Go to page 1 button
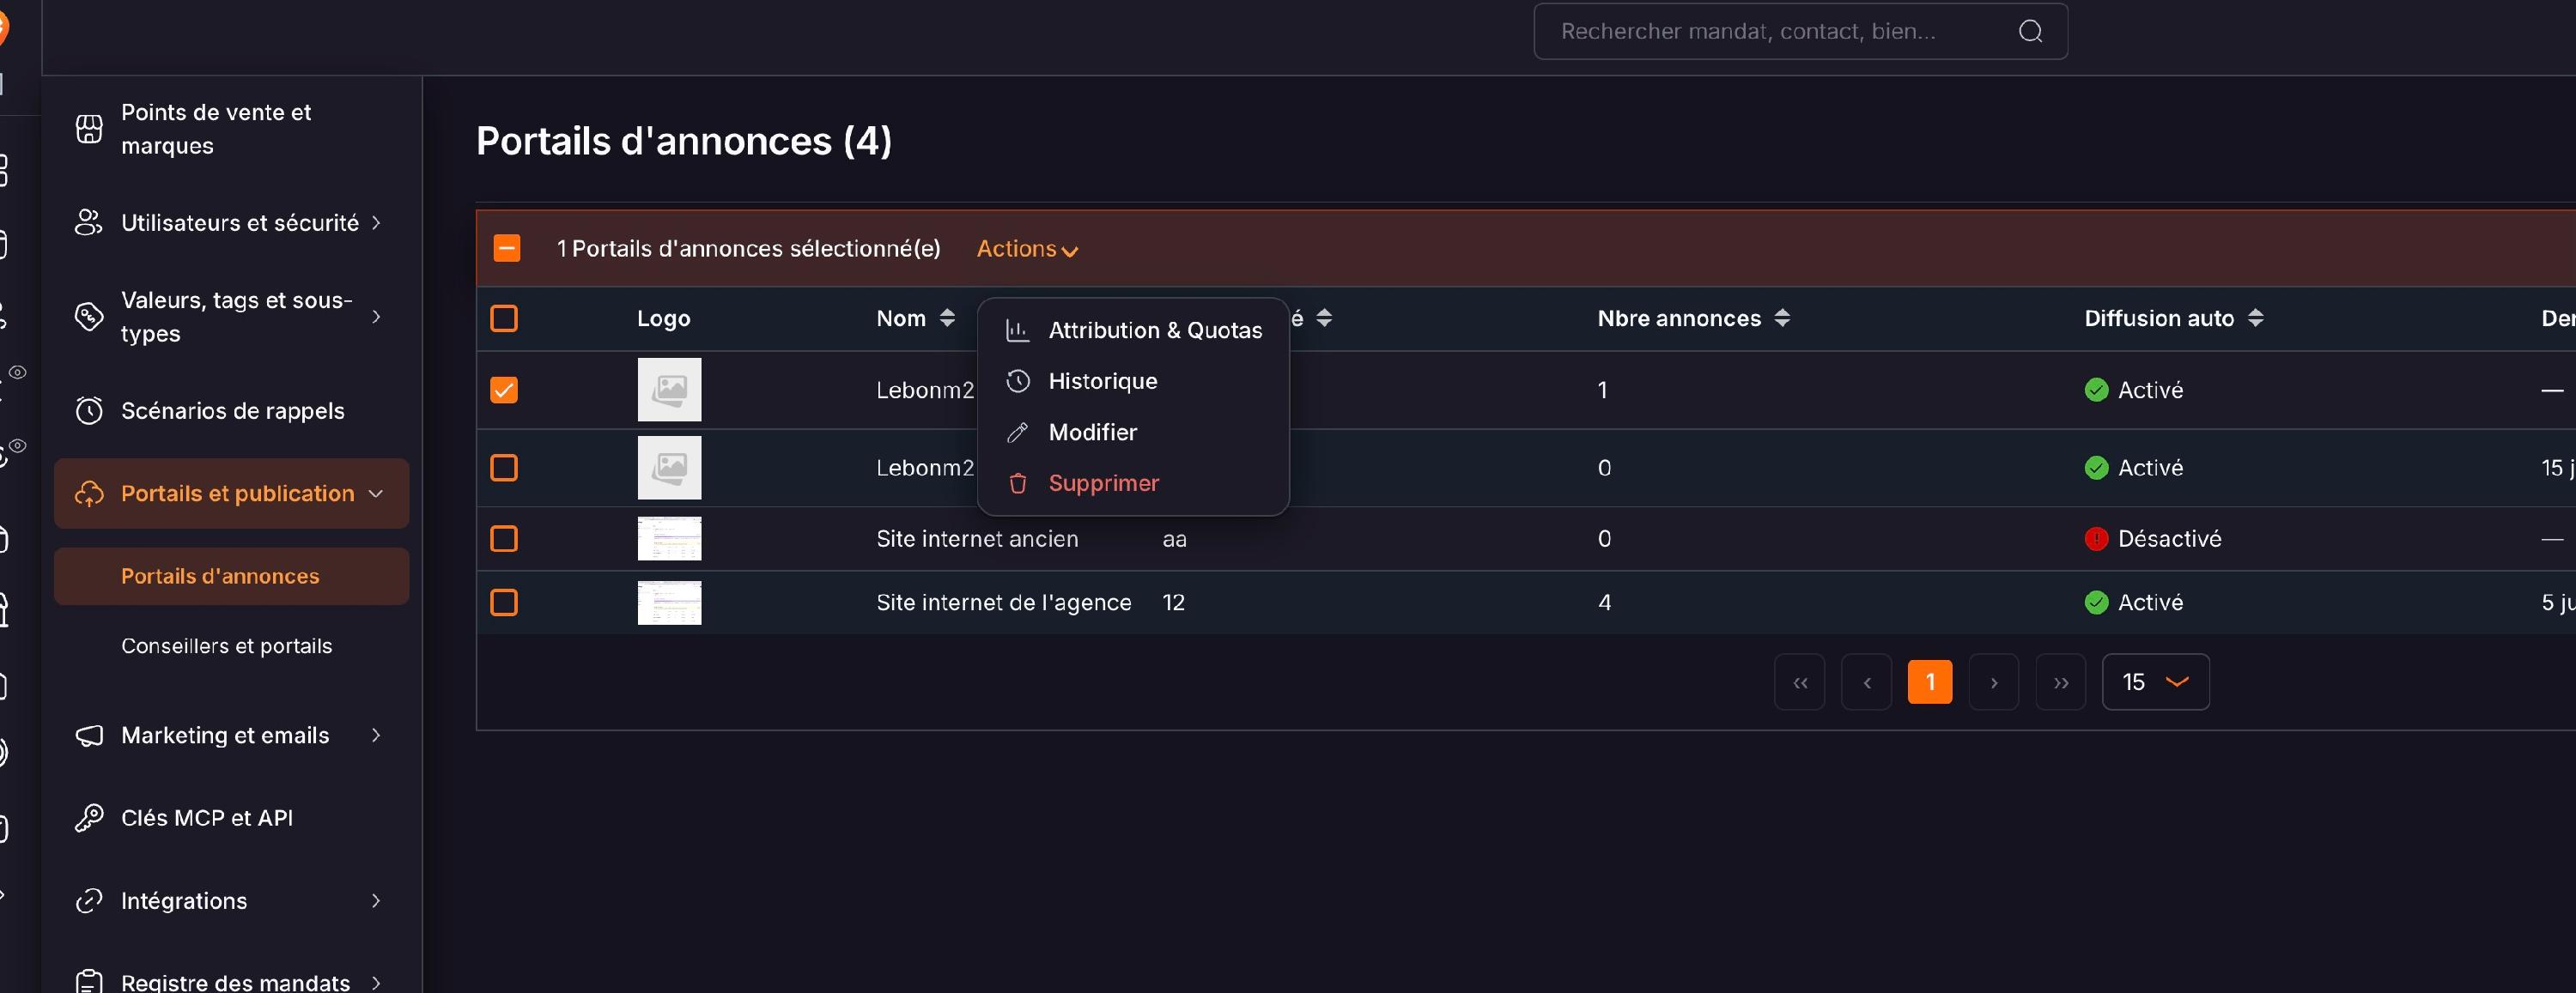2576x993 pixels. coord(1930,682)
